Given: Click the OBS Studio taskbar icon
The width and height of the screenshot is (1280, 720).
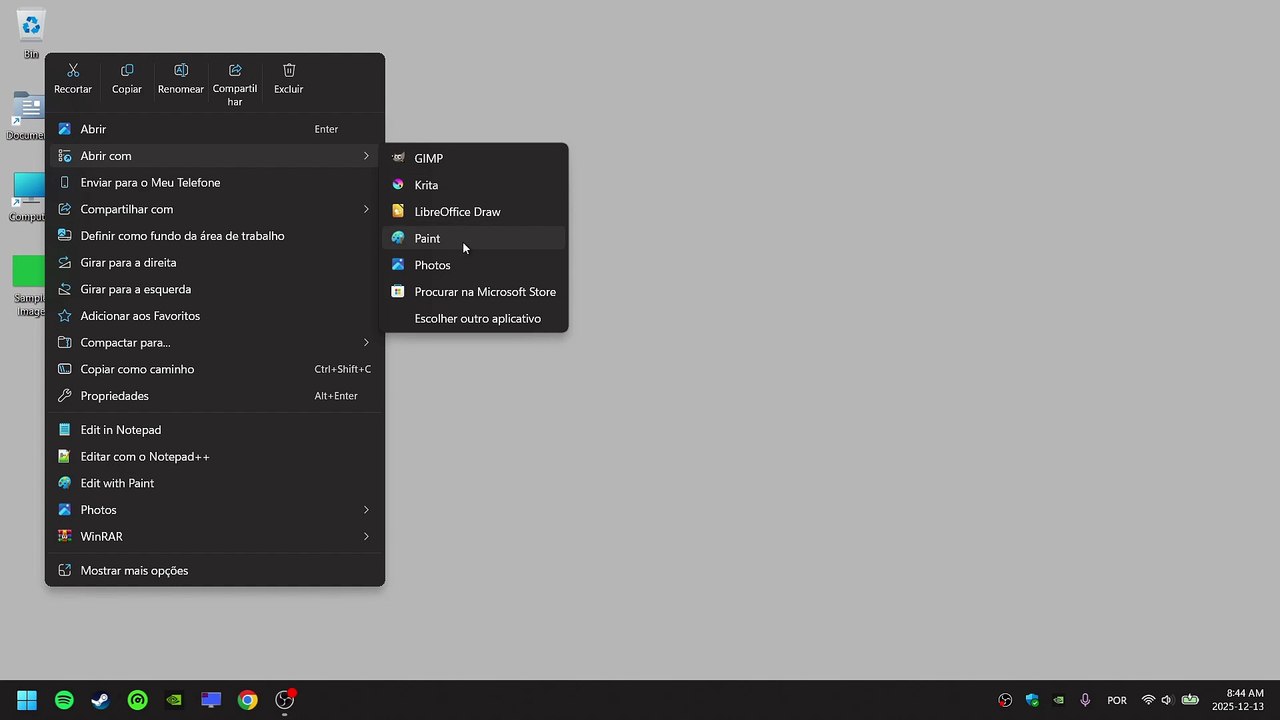Looking at the screenshot, I should point(285,700).
